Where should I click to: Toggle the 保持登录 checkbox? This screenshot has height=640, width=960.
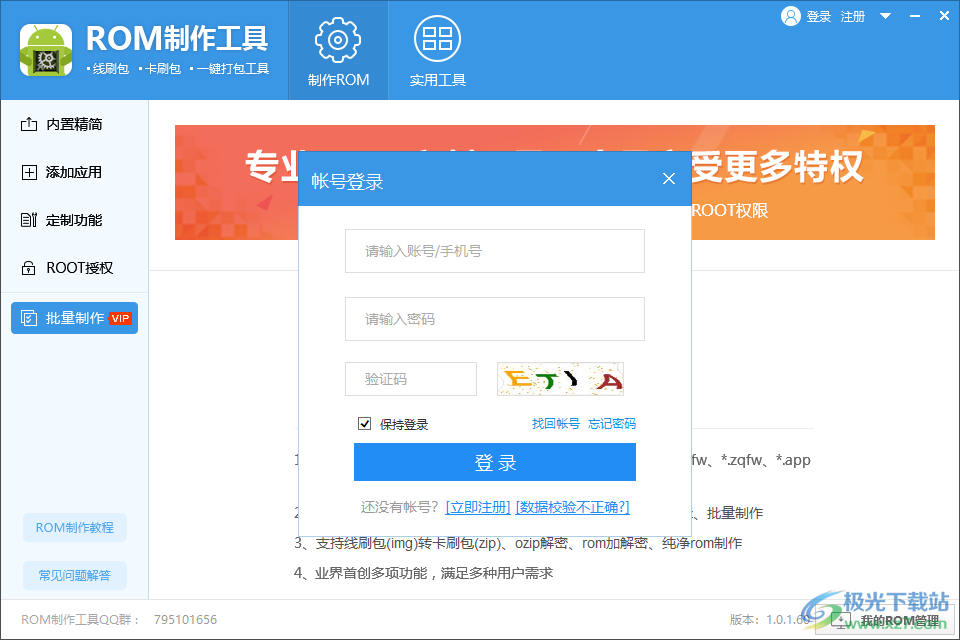click(x=364, y=424)
